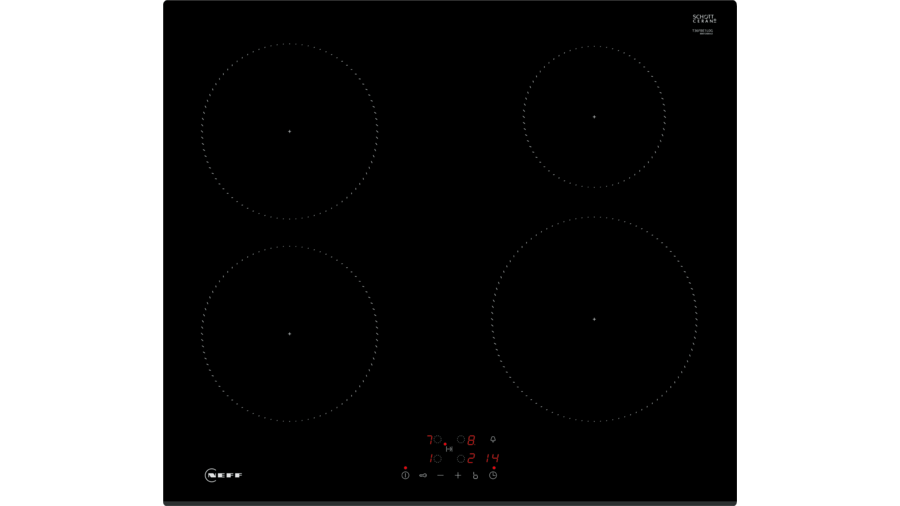Image resolution: width=900 pixels, height=506 pixels.
Task: Click the center of the large bottom-right zone
Action: tap(594, 320)
